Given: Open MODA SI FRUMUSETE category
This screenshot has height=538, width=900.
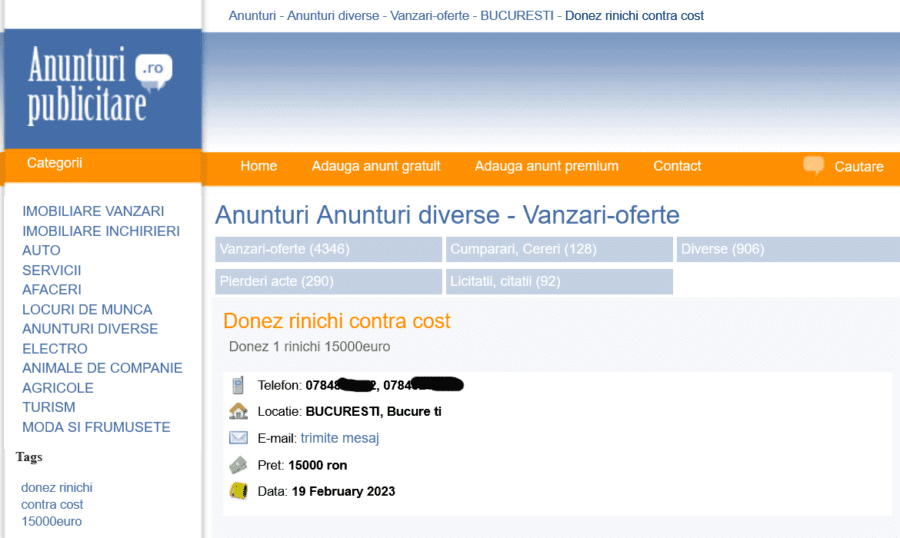Looking at the screenshot, I should tap(96, 427).
